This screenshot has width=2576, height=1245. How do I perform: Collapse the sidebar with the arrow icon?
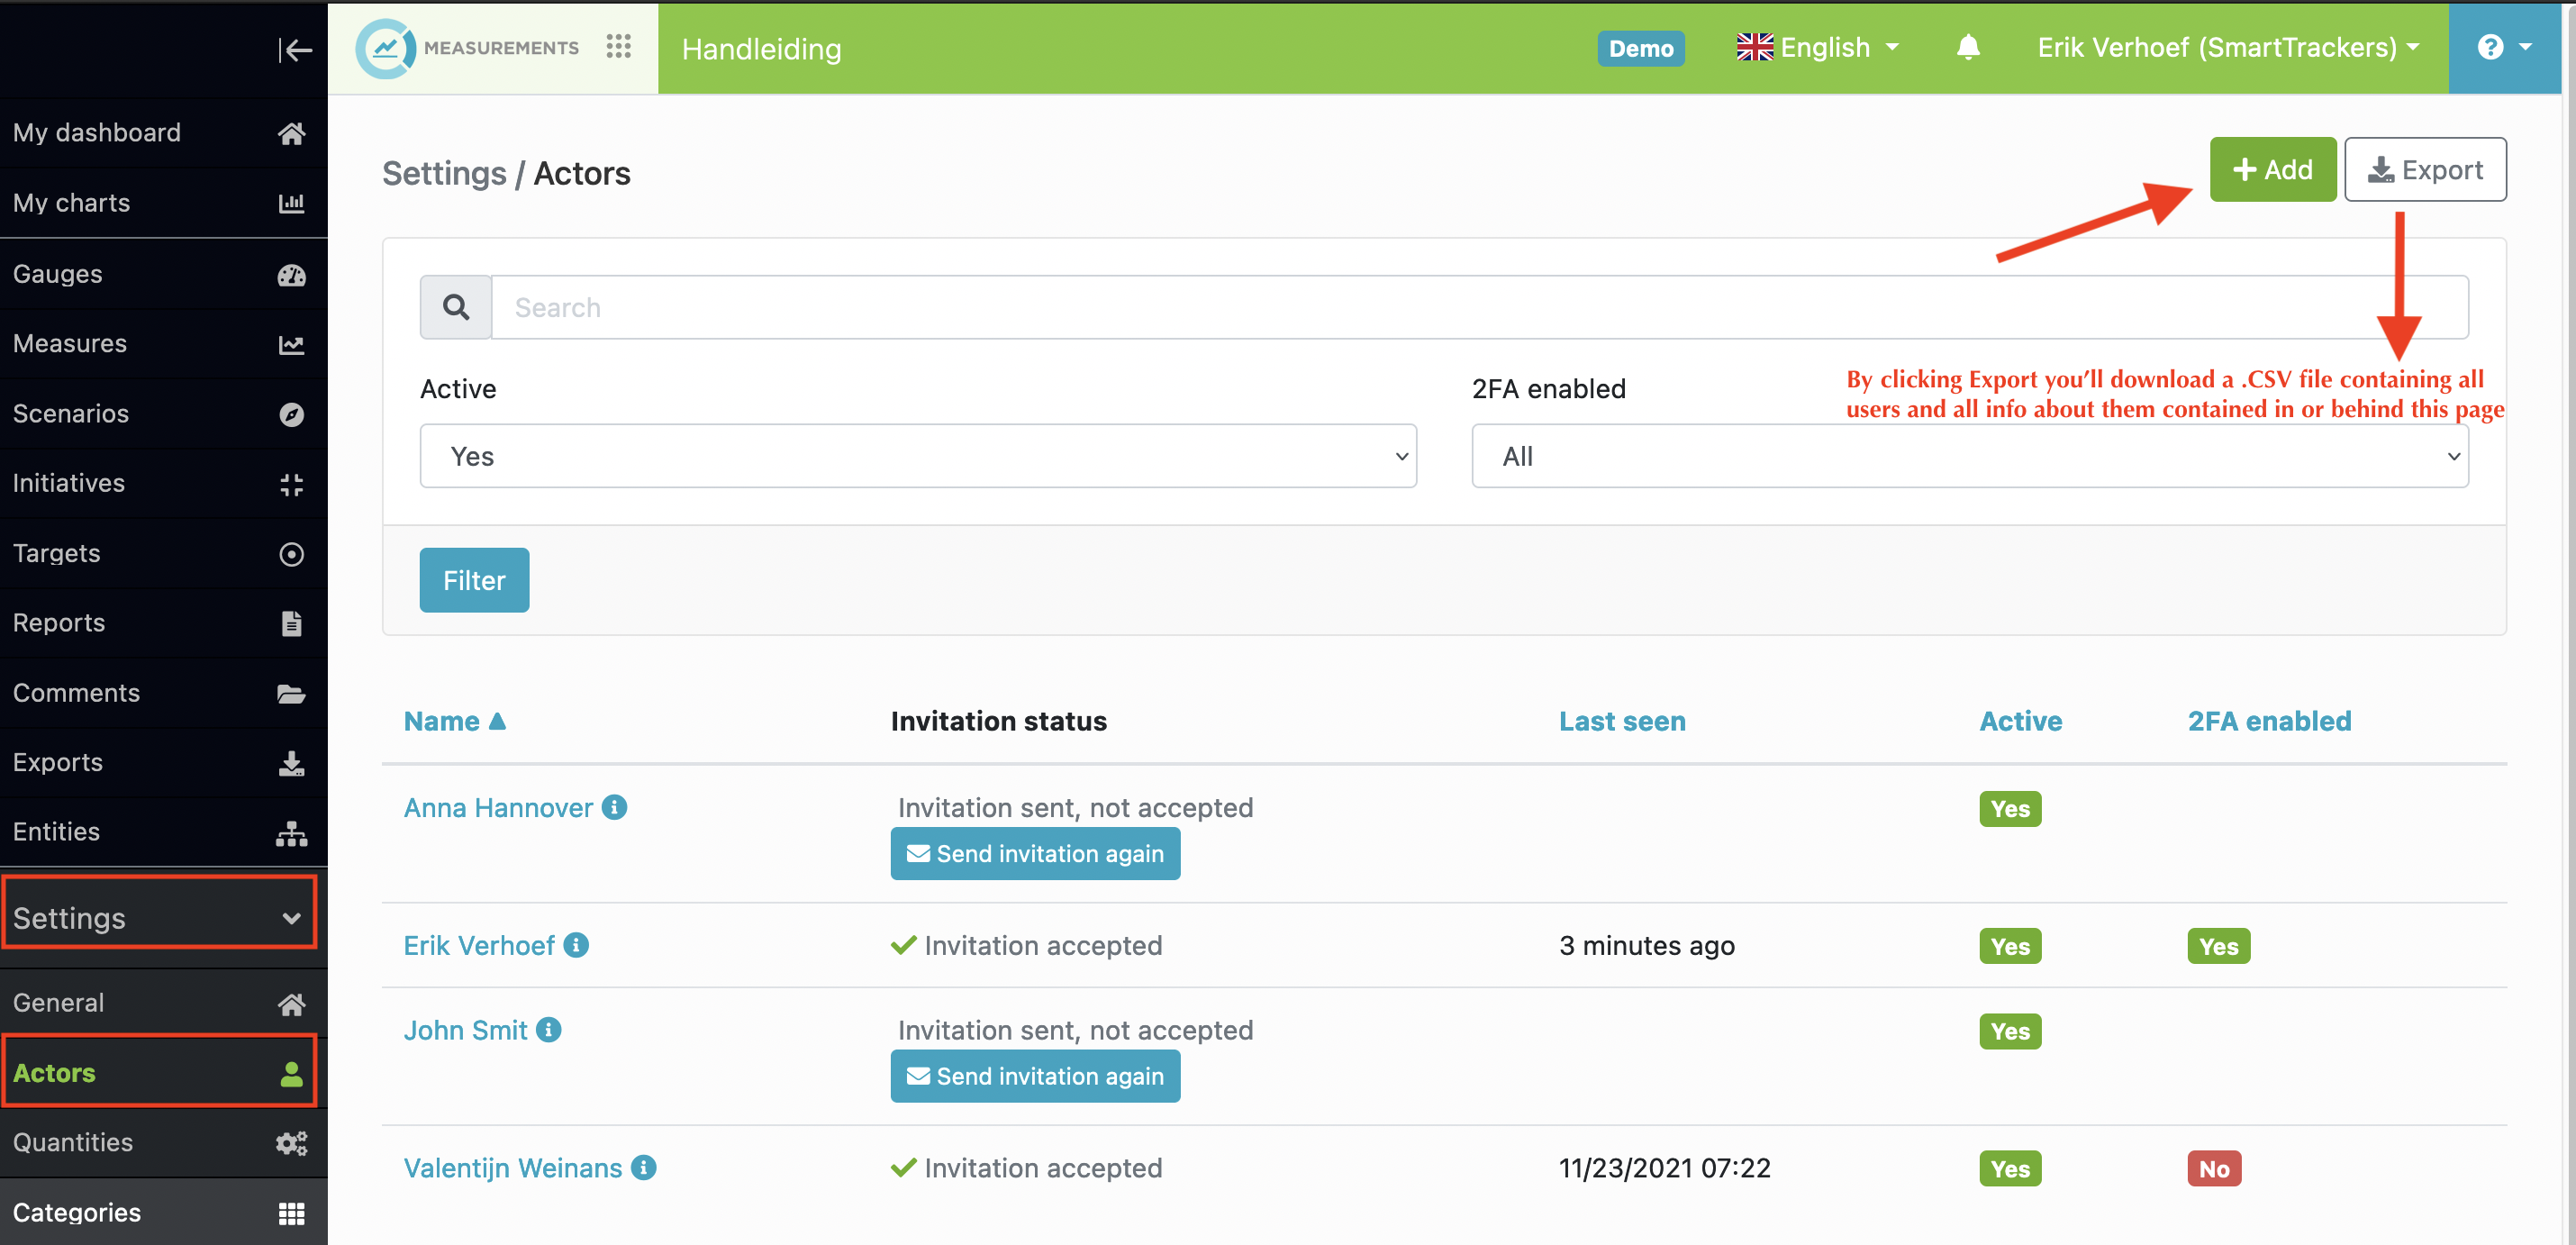pos(296,50)
